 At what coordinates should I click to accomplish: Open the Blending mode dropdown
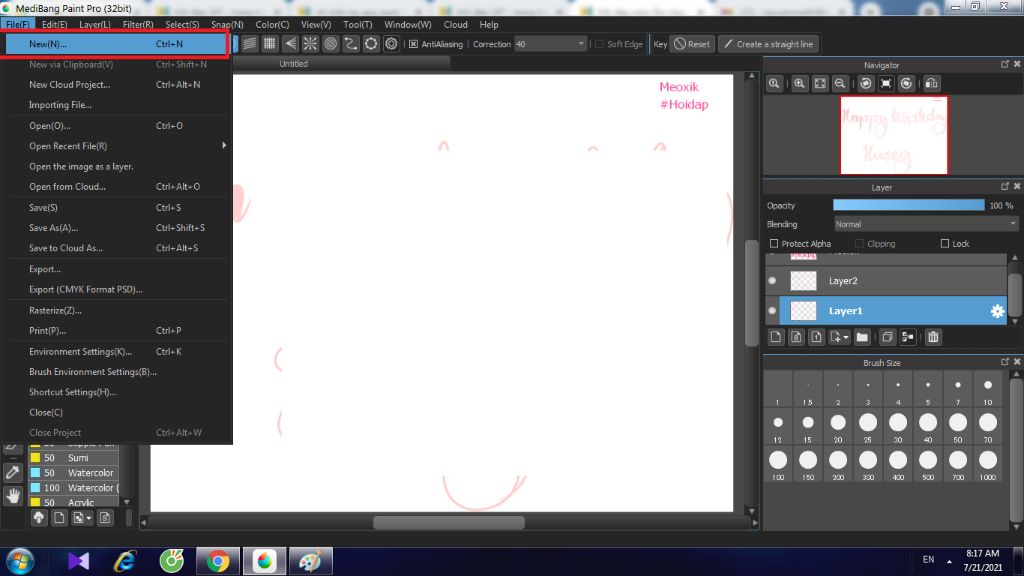pos(926,224)
